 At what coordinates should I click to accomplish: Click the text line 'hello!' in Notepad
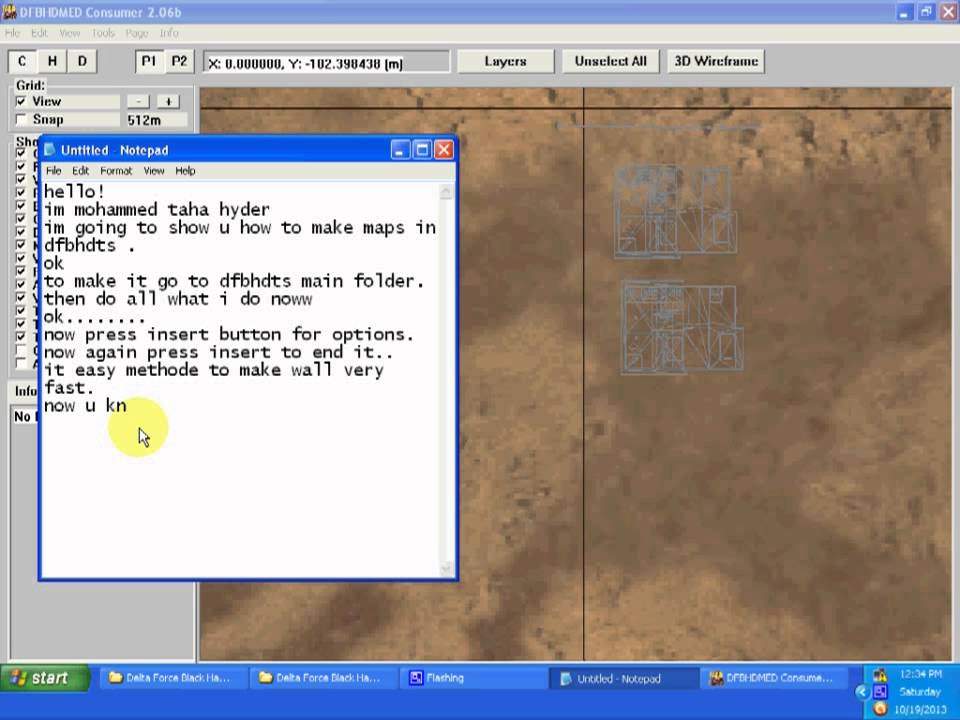pos(74,192)
